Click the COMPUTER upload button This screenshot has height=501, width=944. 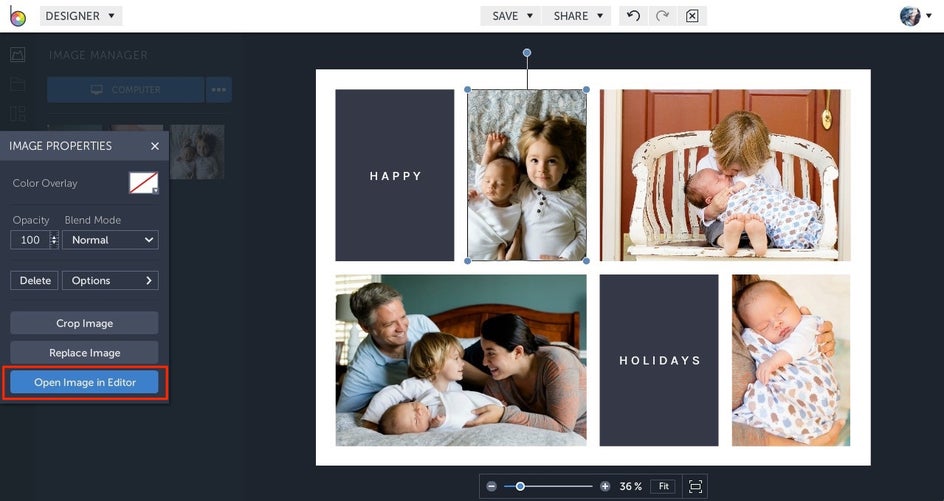(x=126, y=90)
